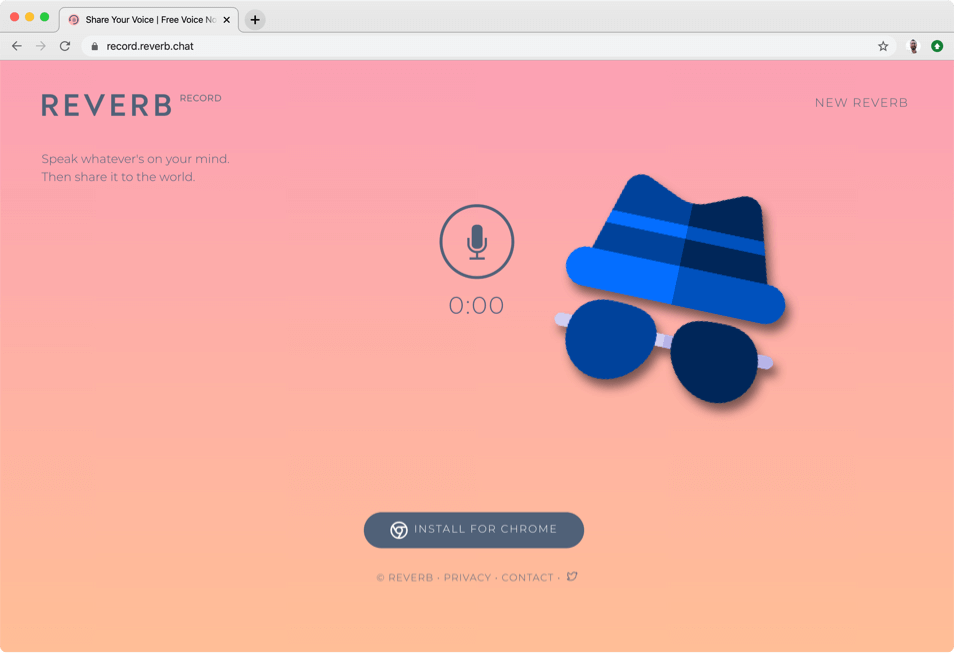Image resolution: width=954 pixels, height=653 pixels.
Task: Start recording with the microphone button
Action: click(x=476, y=242)
